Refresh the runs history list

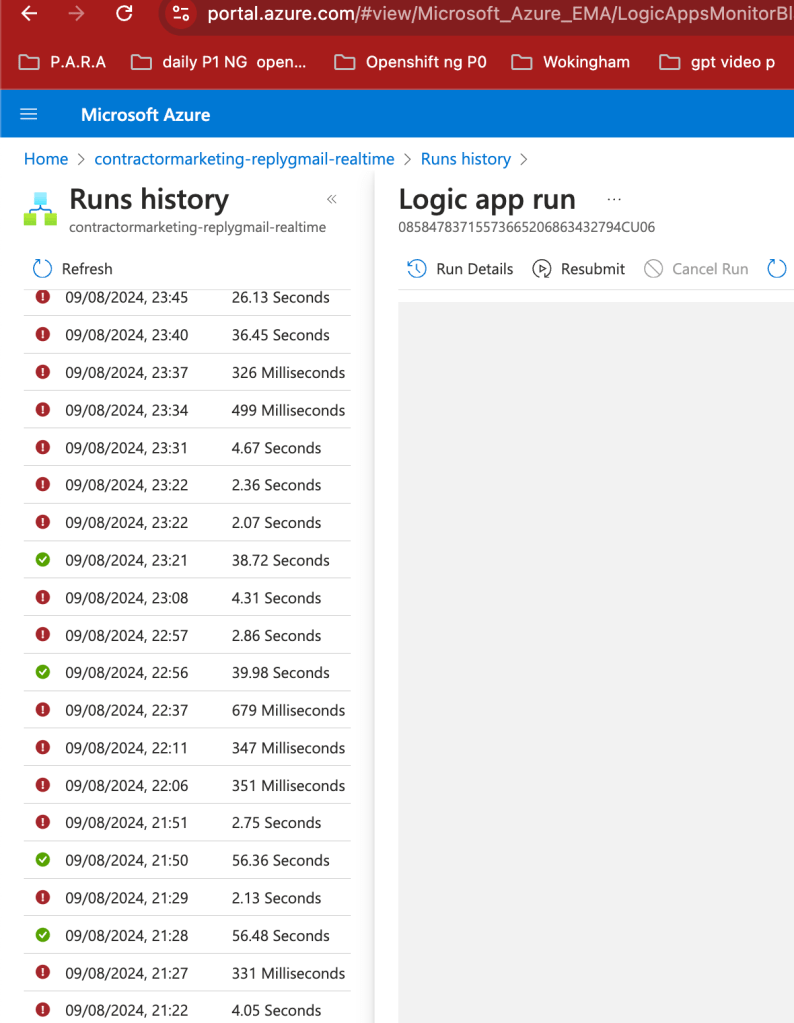pos(72,269)
